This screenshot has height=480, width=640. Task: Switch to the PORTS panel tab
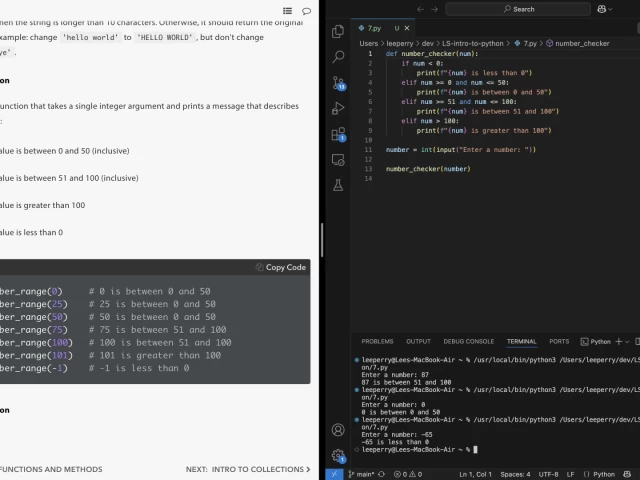(x=559, y=341)
